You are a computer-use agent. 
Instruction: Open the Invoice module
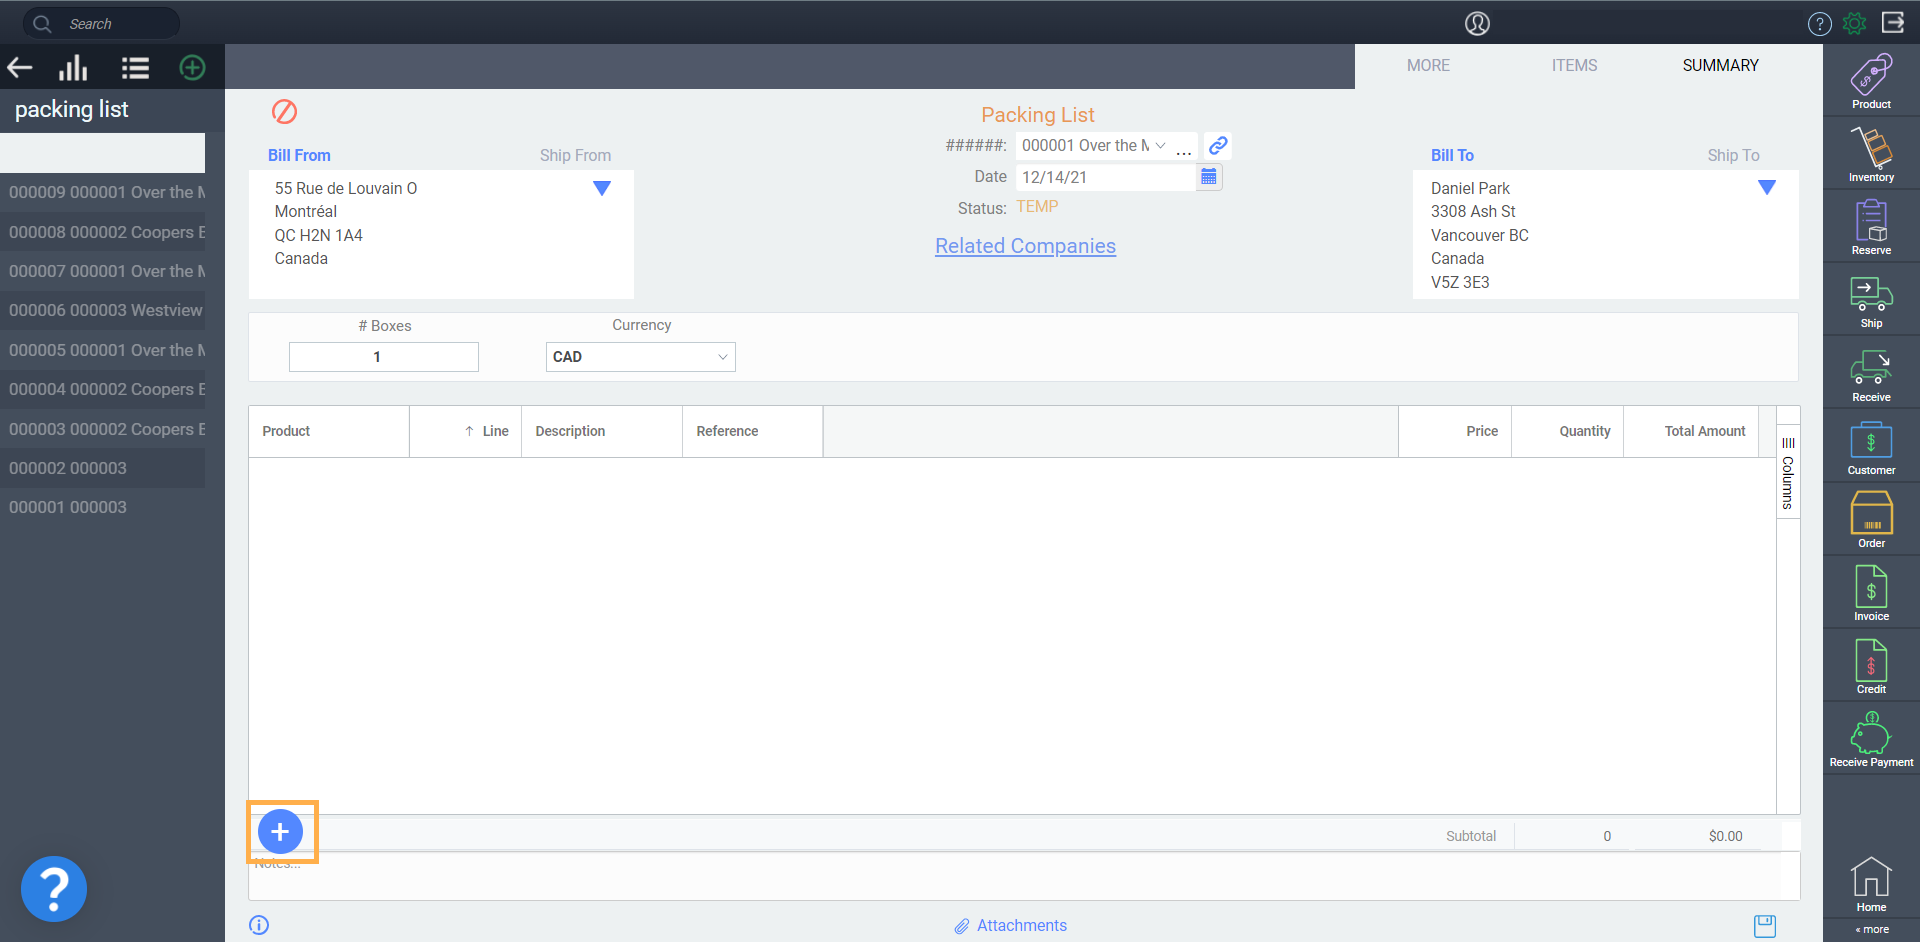[x=1871, y=593]
